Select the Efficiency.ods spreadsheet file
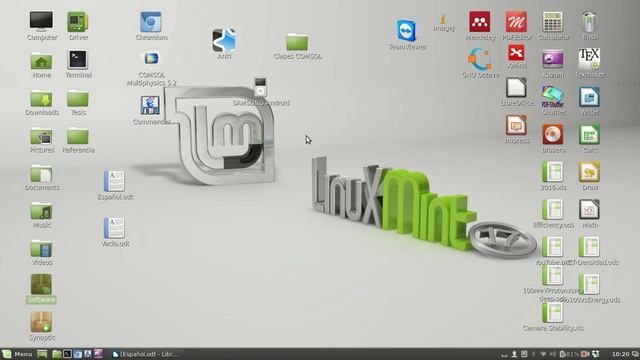640x360 pixels. (x=553, y=209)
